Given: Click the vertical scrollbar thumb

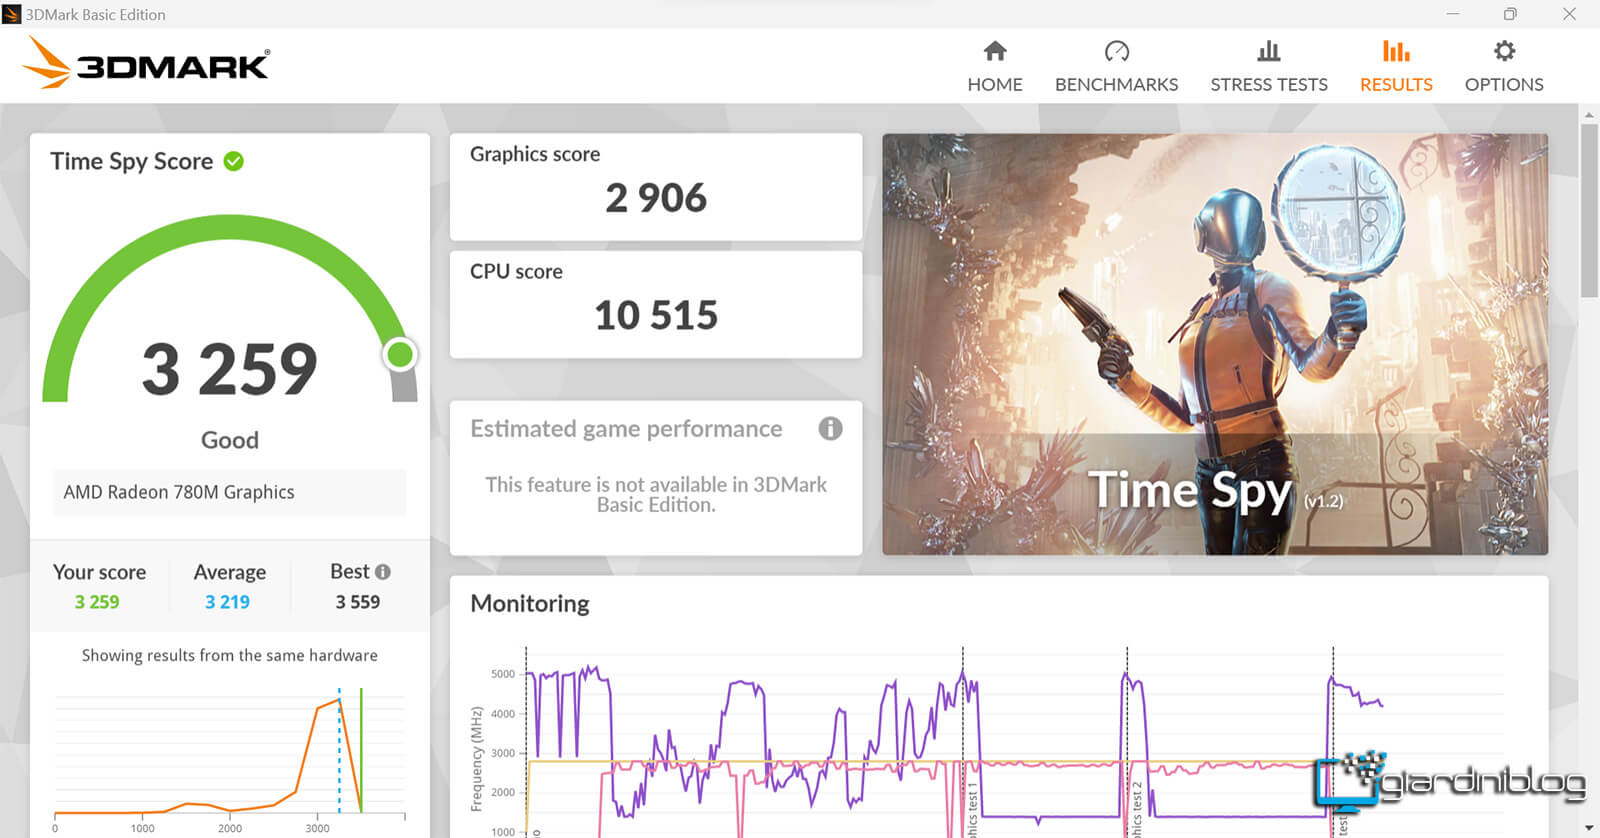Looking at the screenshot, I should tap(1589, 211).
